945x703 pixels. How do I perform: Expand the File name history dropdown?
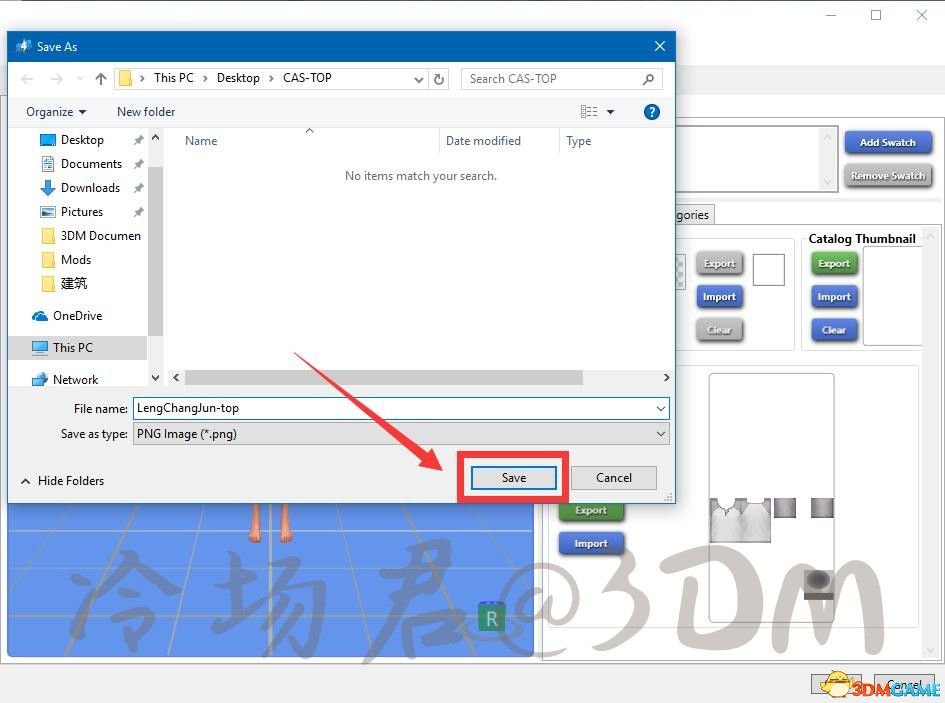[x=661, y=408]
